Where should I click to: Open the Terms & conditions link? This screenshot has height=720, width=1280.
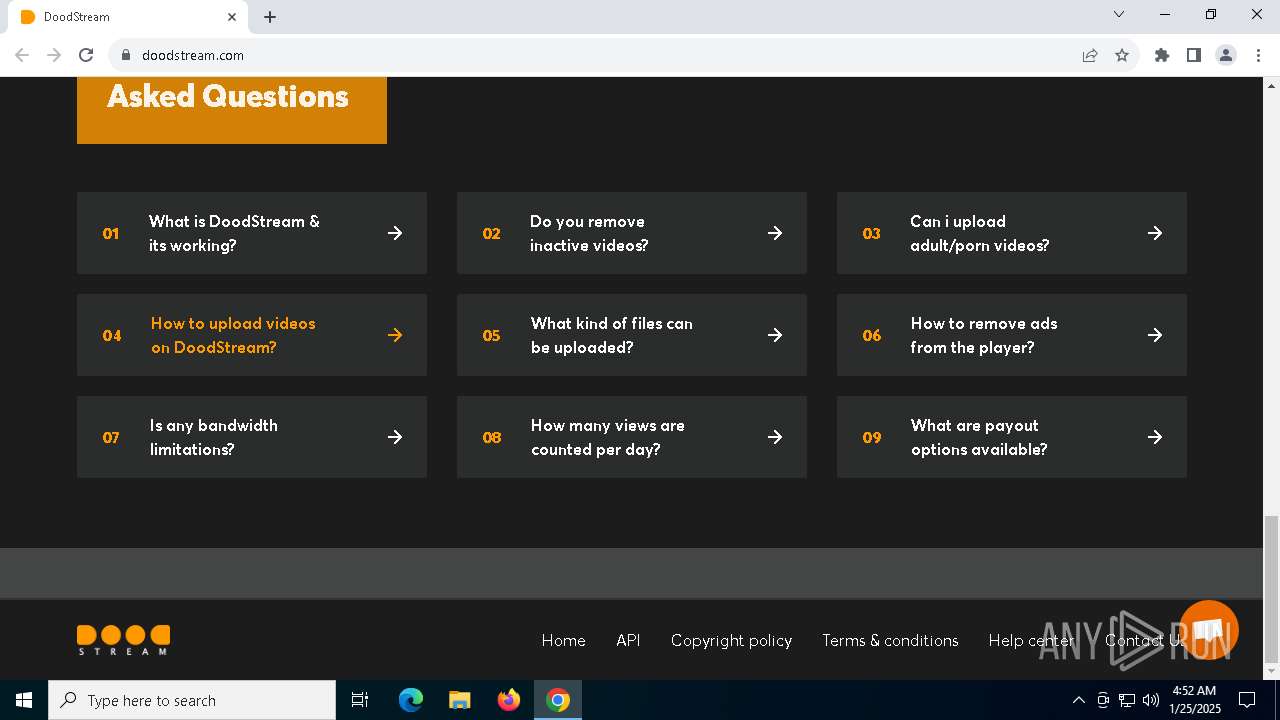click(x=890, y=640)
